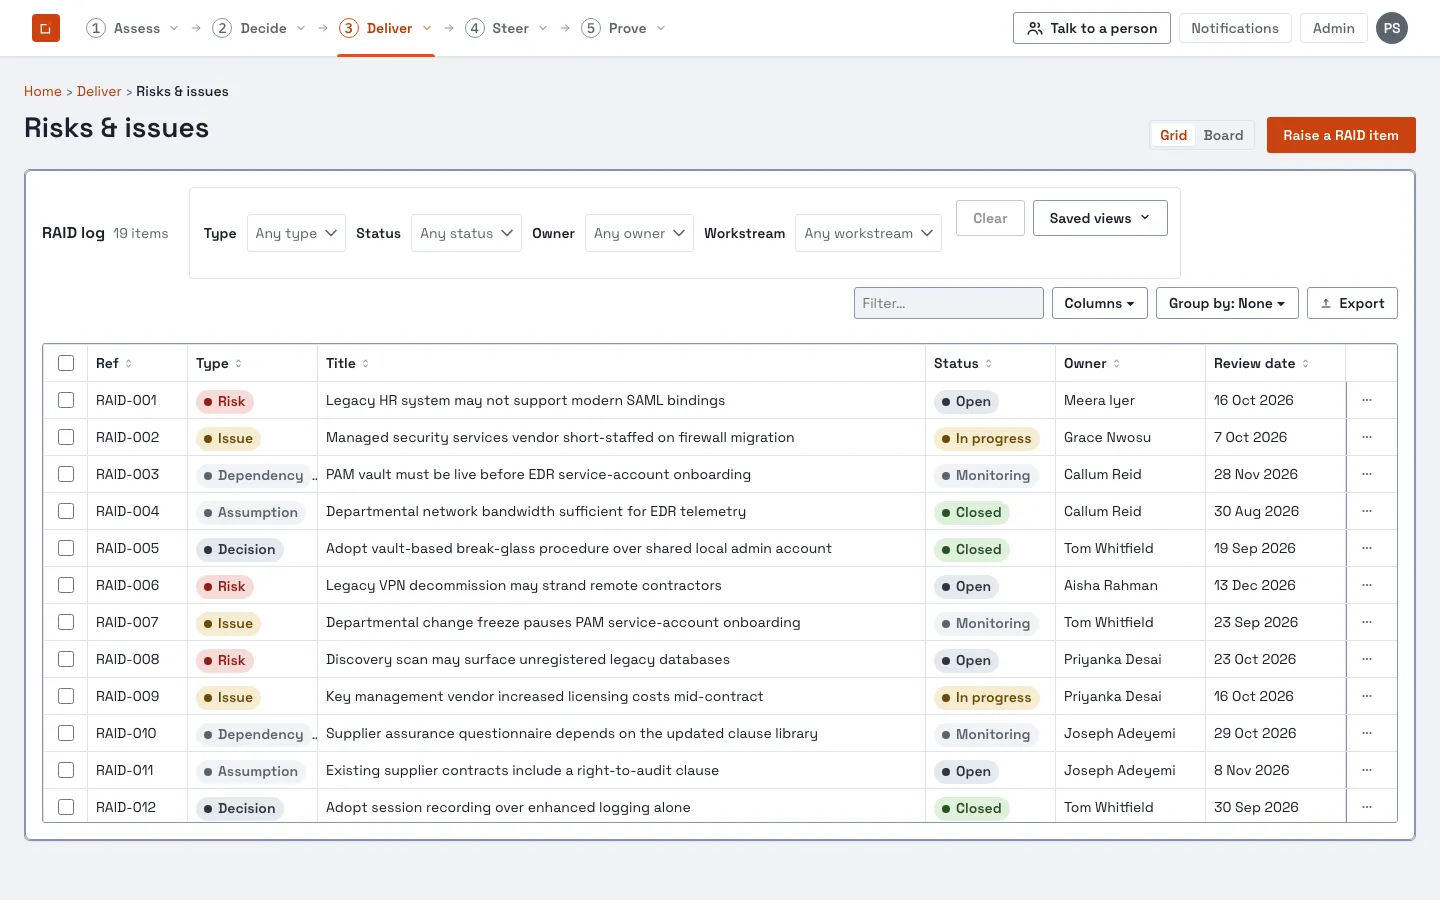
Task: Clear the applied filters
Action: (x=991, y=218)
